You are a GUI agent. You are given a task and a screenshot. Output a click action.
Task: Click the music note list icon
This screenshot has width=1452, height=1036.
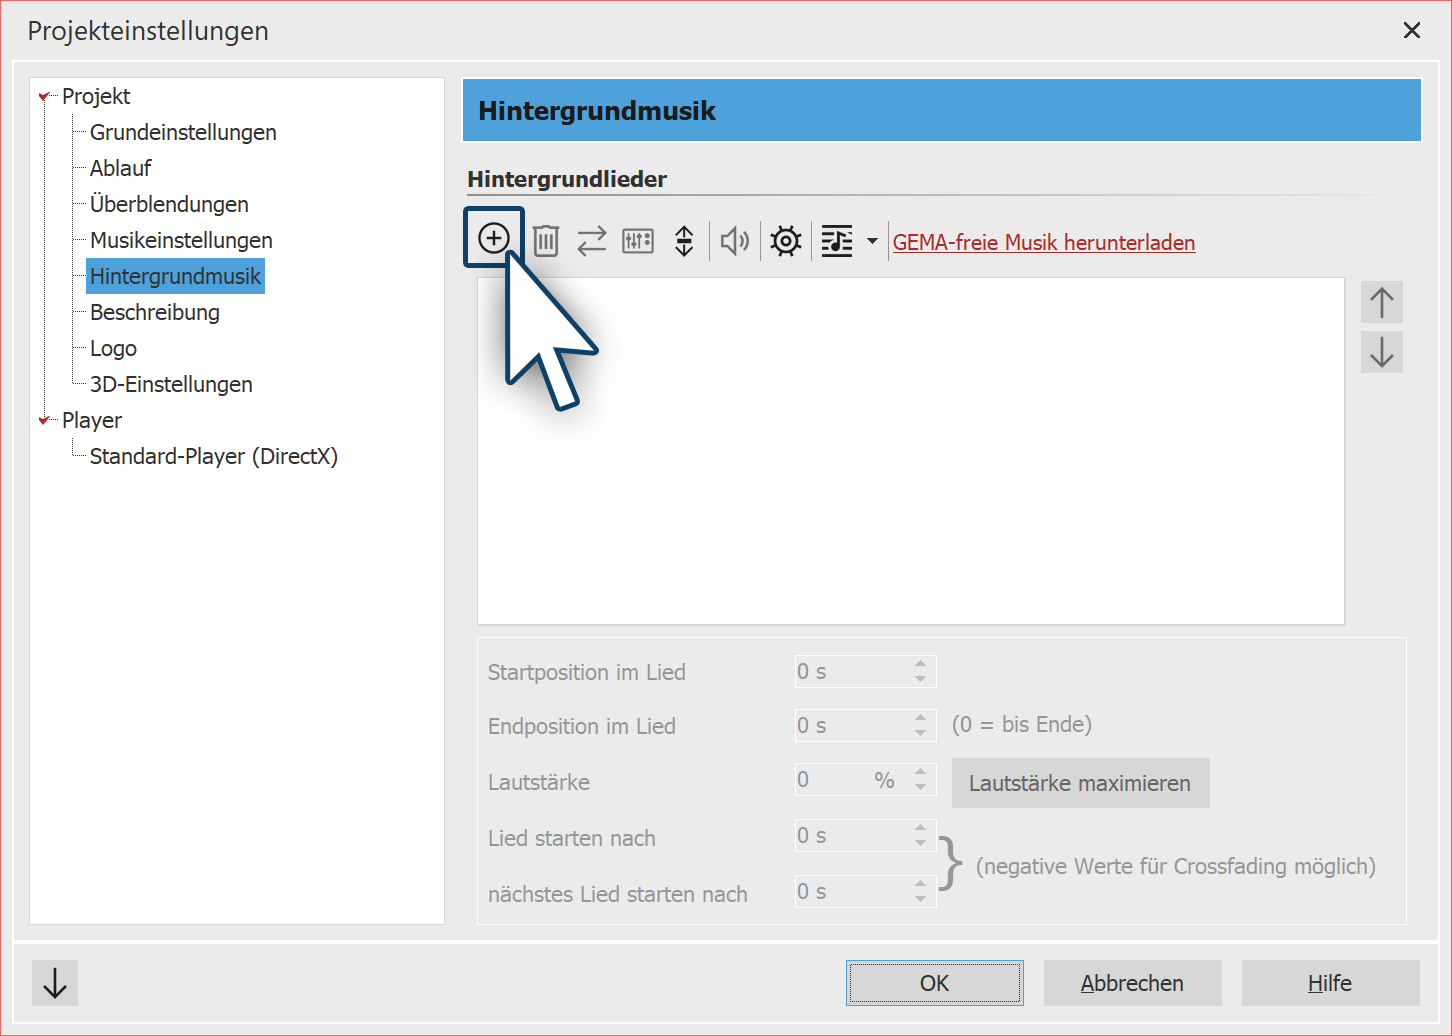[x=837, y=241]
